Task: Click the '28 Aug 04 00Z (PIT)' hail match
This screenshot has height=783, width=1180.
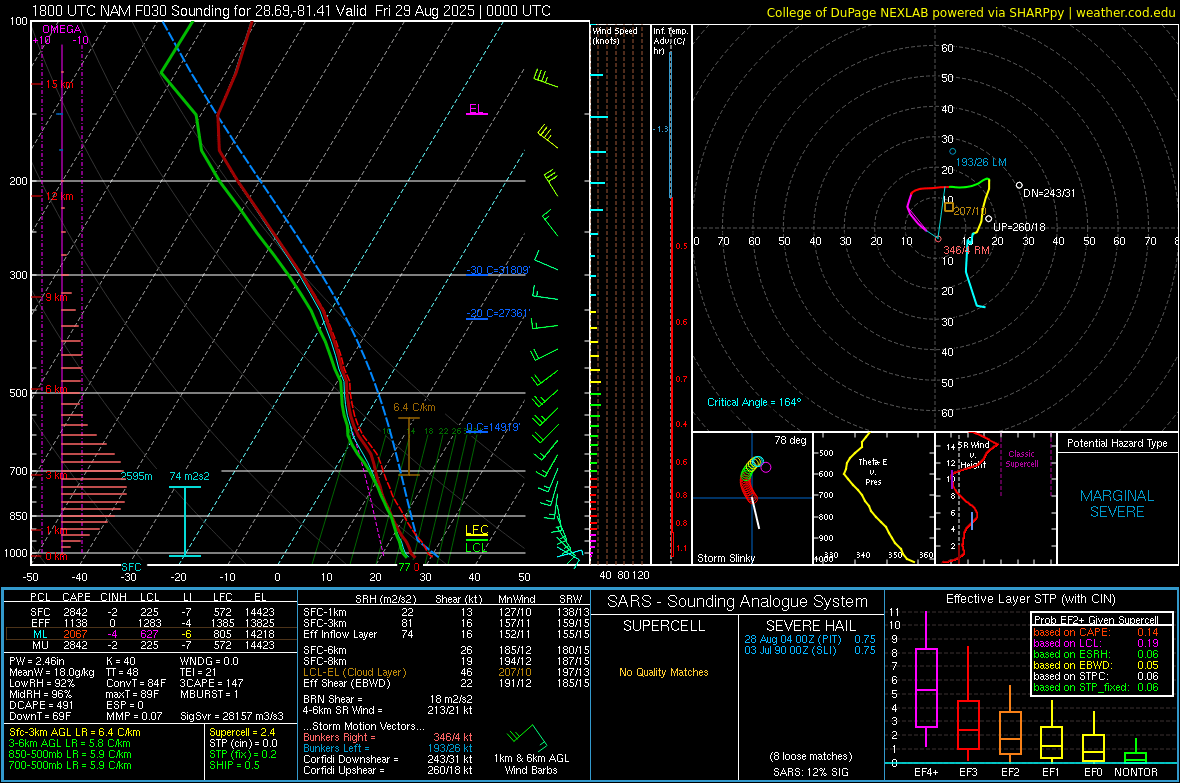Action: pos(794,639)
